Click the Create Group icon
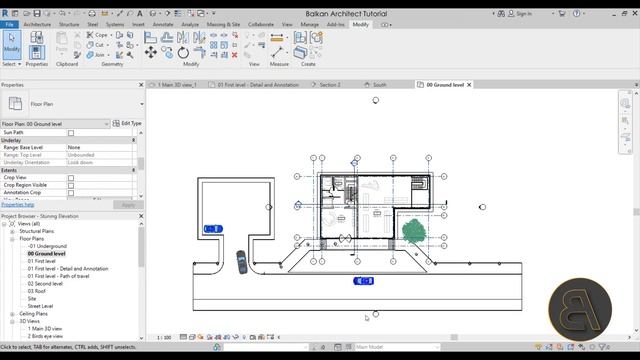This screenshot has width=640, height=360. [316, 38]
